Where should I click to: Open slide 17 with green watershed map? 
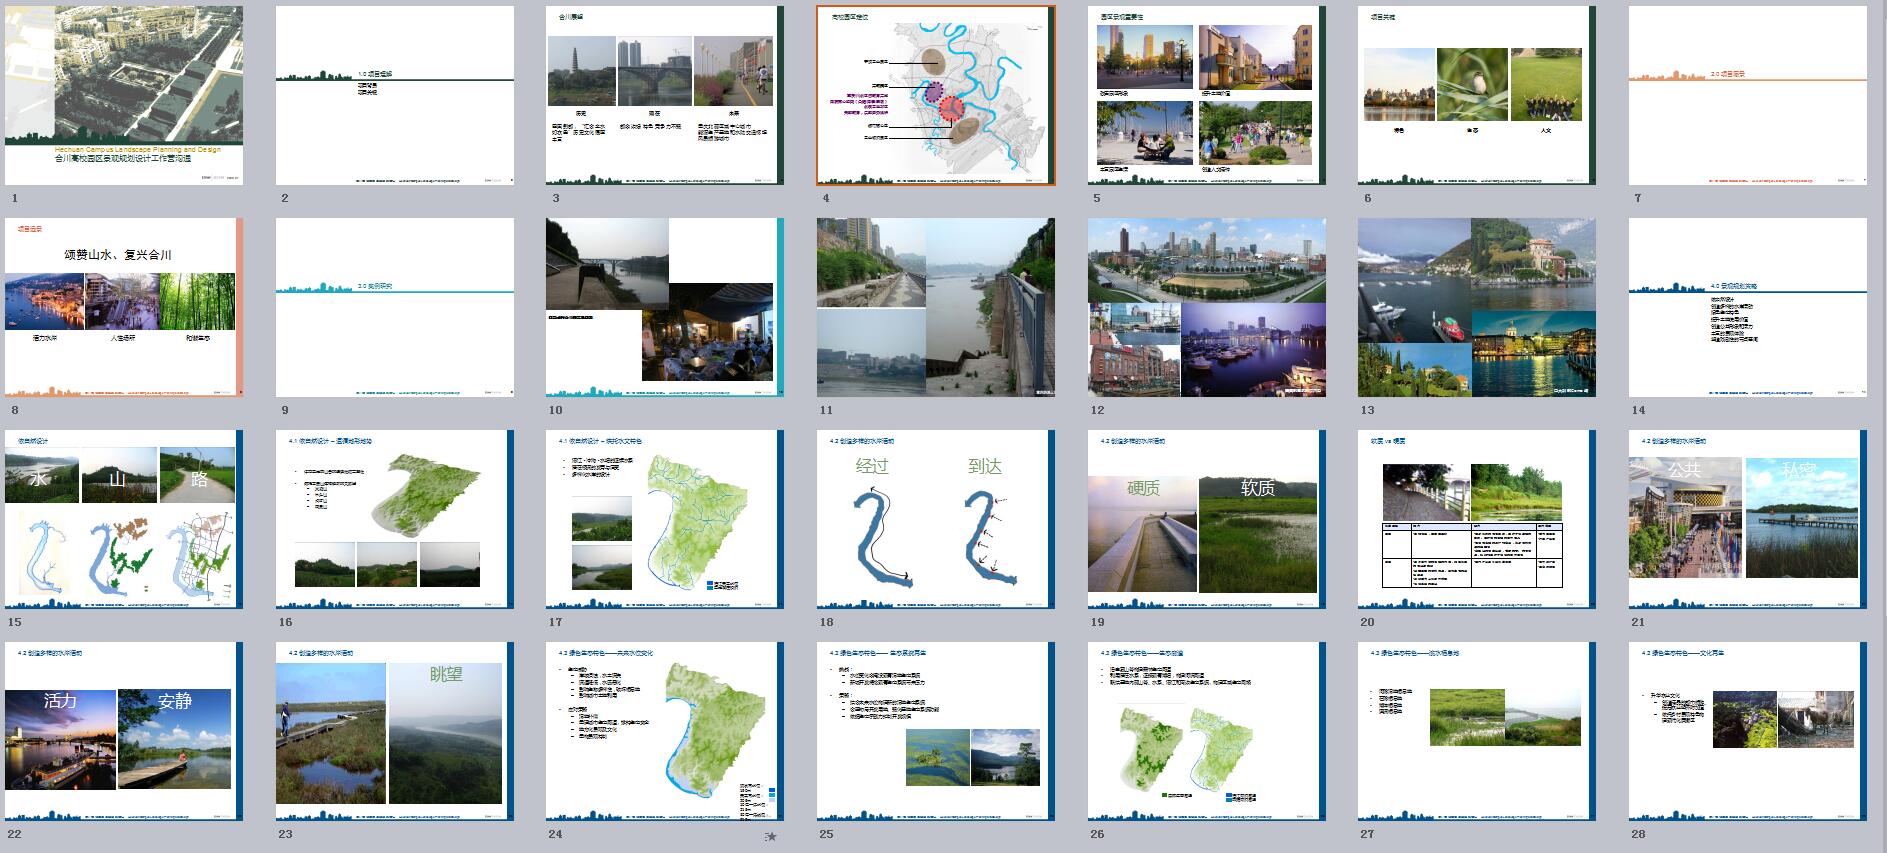click(665, 519)
